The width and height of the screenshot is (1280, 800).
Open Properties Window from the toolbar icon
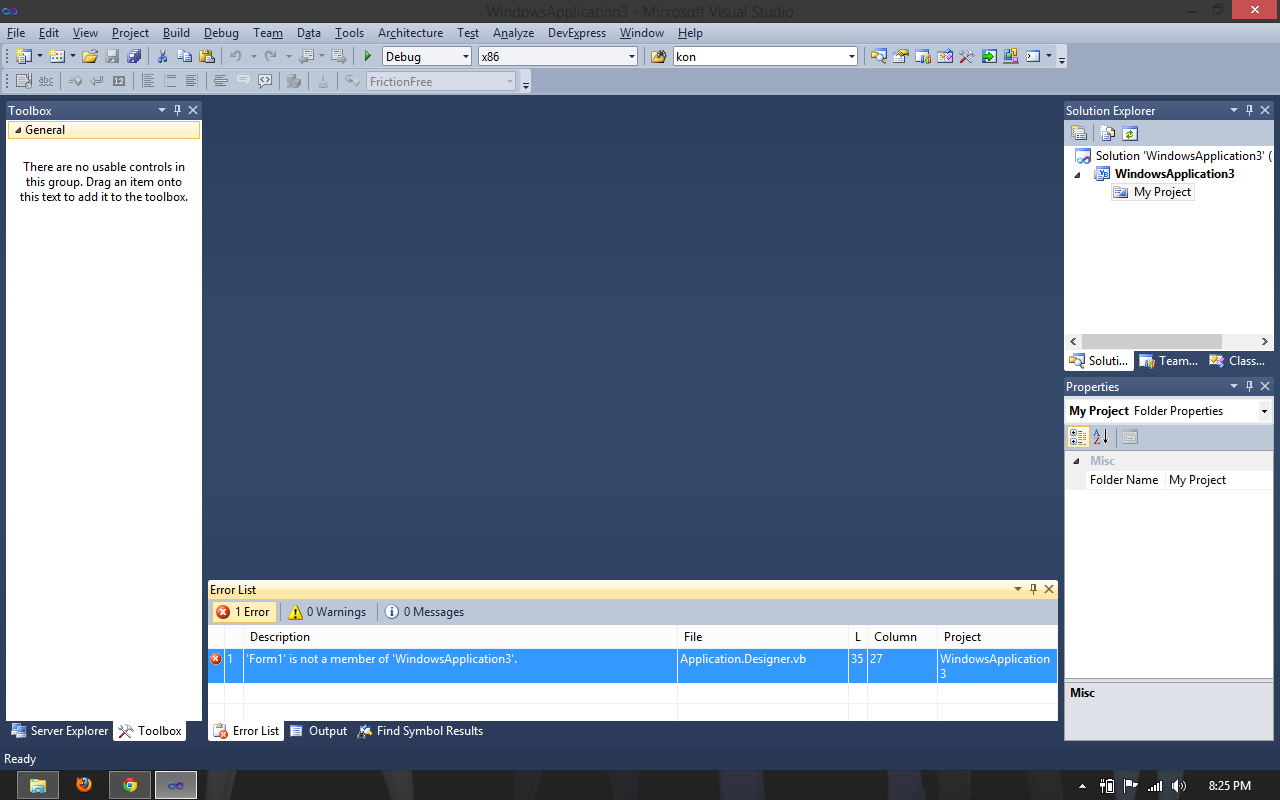(x=901, y=56)
